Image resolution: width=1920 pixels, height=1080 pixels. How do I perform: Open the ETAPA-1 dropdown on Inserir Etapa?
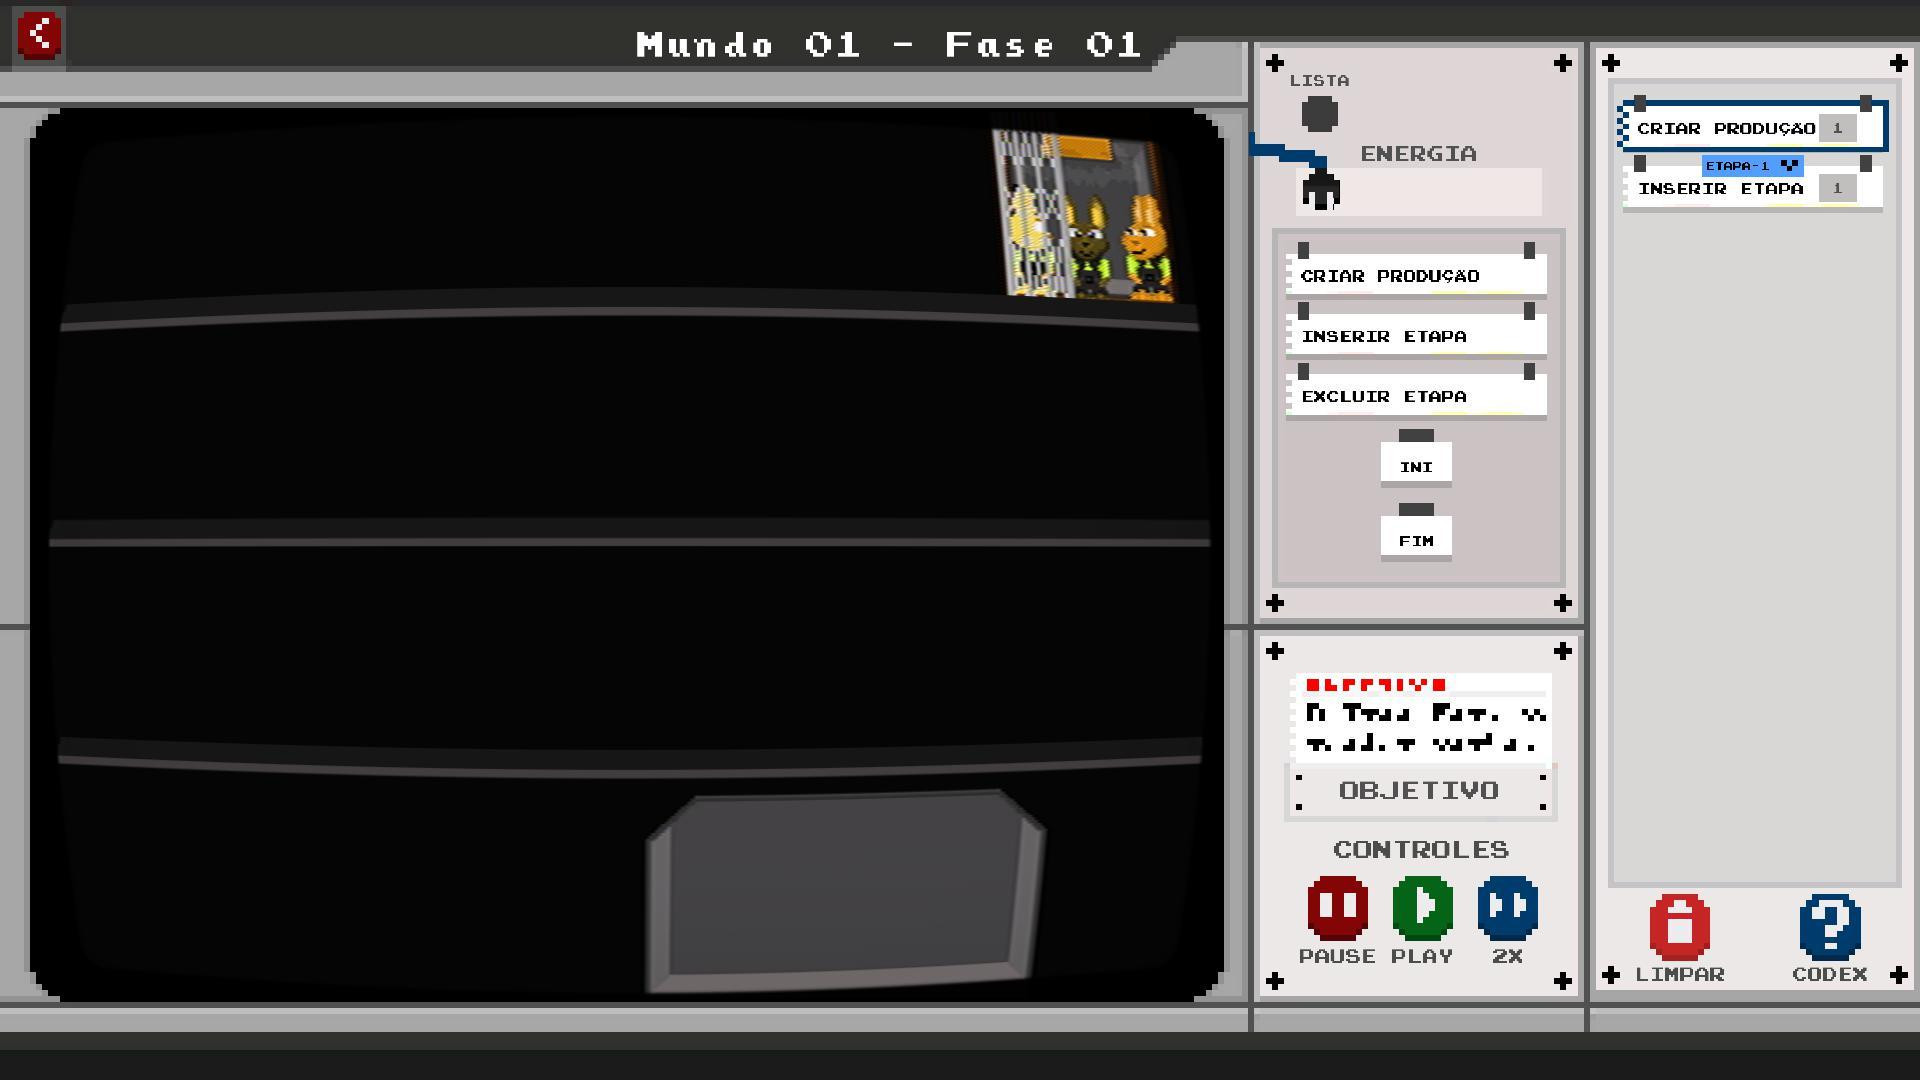tap(1752, 165)
